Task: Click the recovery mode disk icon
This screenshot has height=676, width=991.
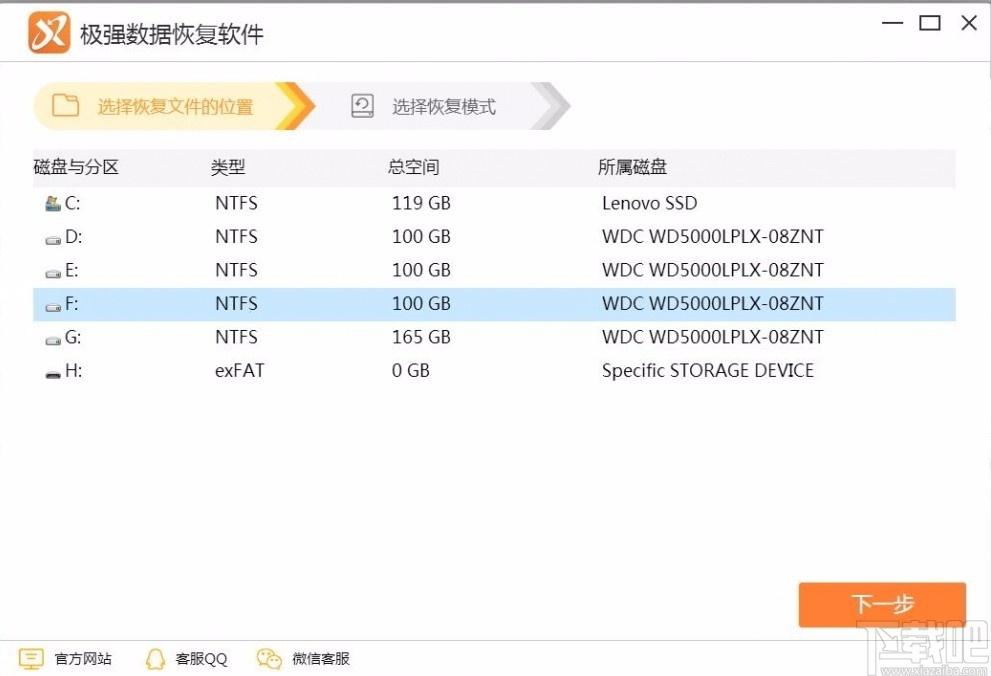Action: (362, 106)
